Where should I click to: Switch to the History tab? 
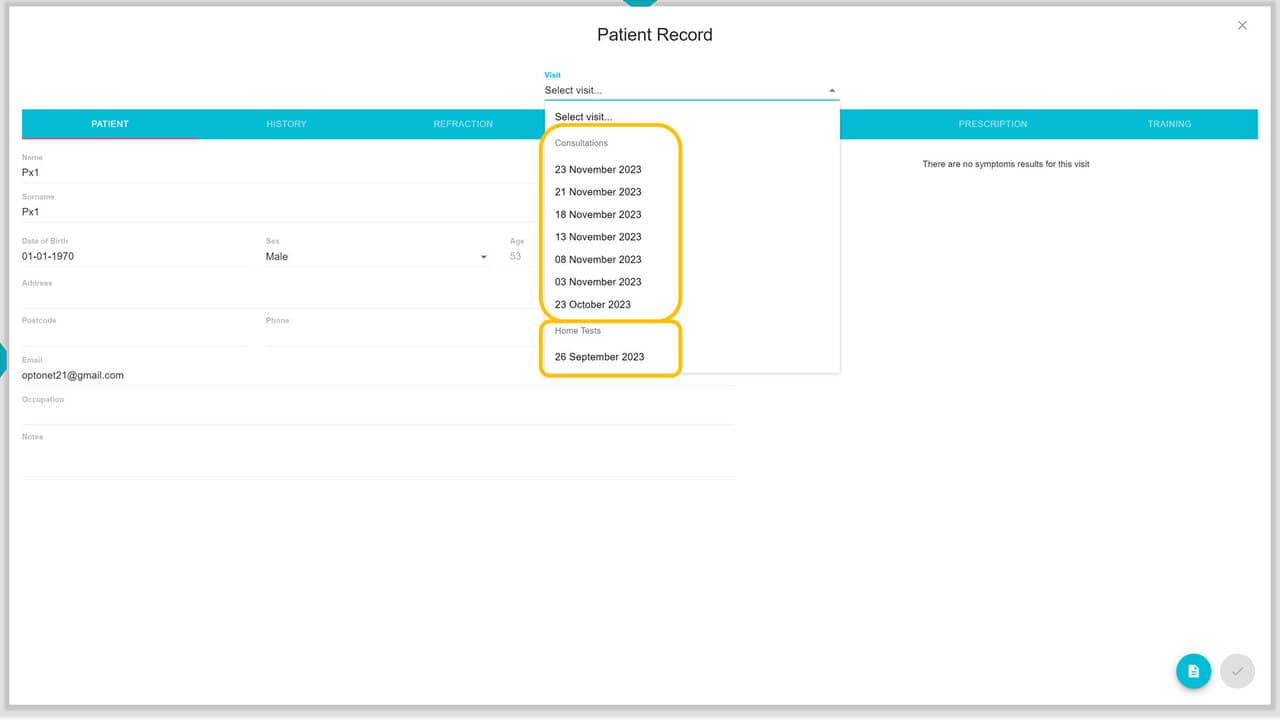coord(286,124)
